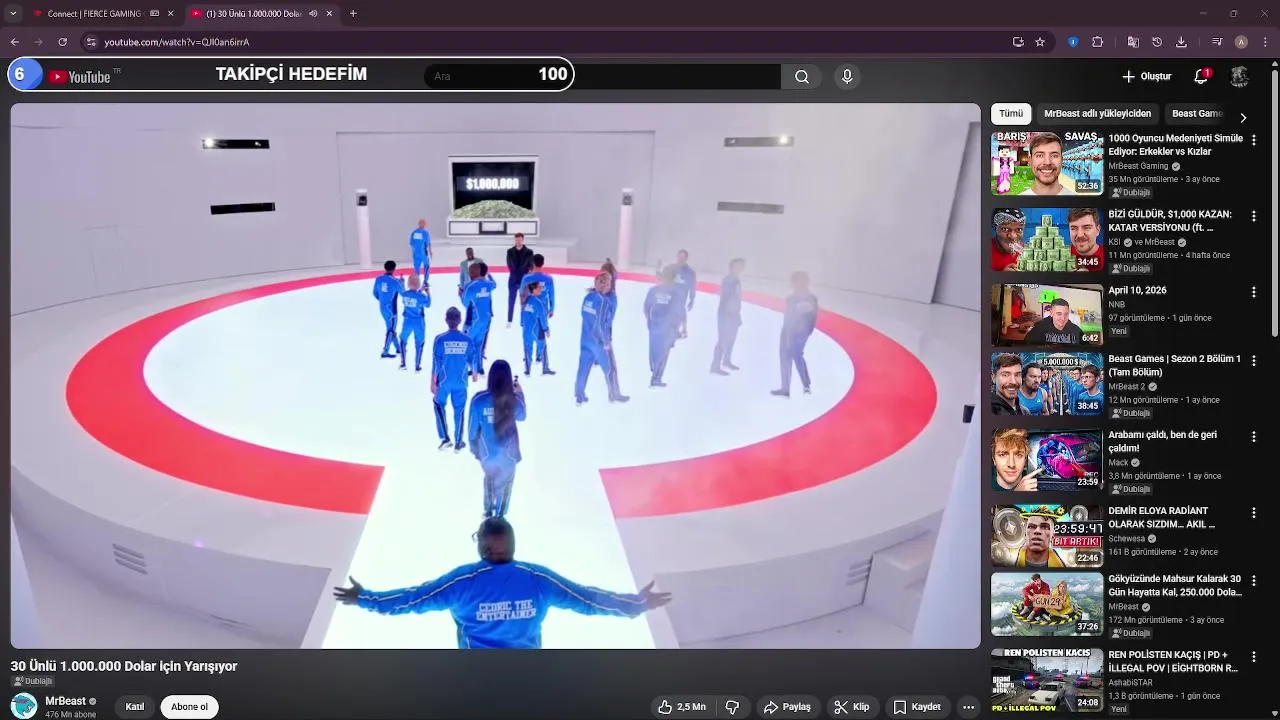Open MrBeast Gaming channel name
1280x720 pixels.
[x=1138, y=166]
